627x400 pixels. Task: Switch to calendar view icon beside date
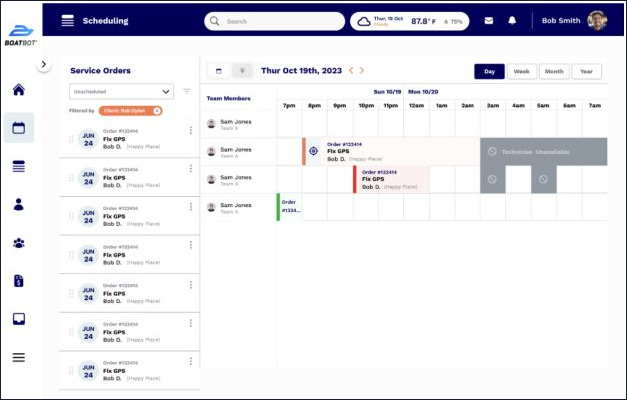point(218,71)
